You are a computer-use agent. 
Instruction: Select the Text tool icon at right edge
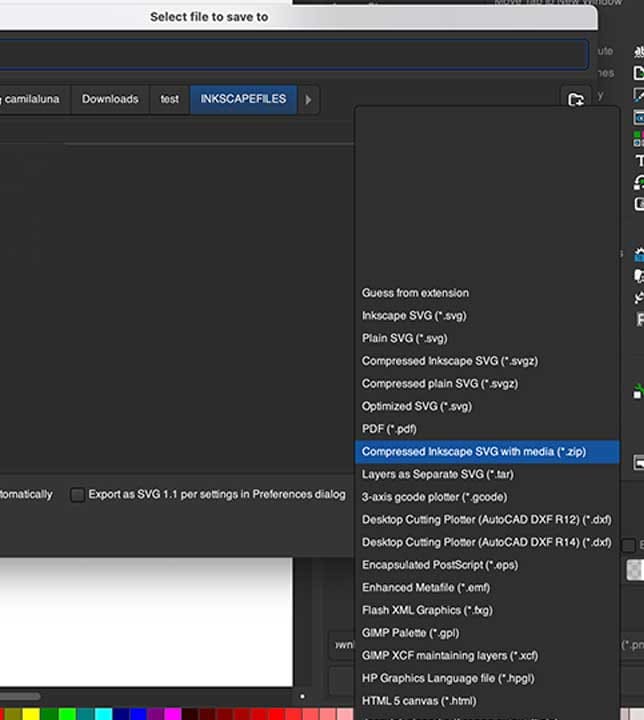(639, 161)
